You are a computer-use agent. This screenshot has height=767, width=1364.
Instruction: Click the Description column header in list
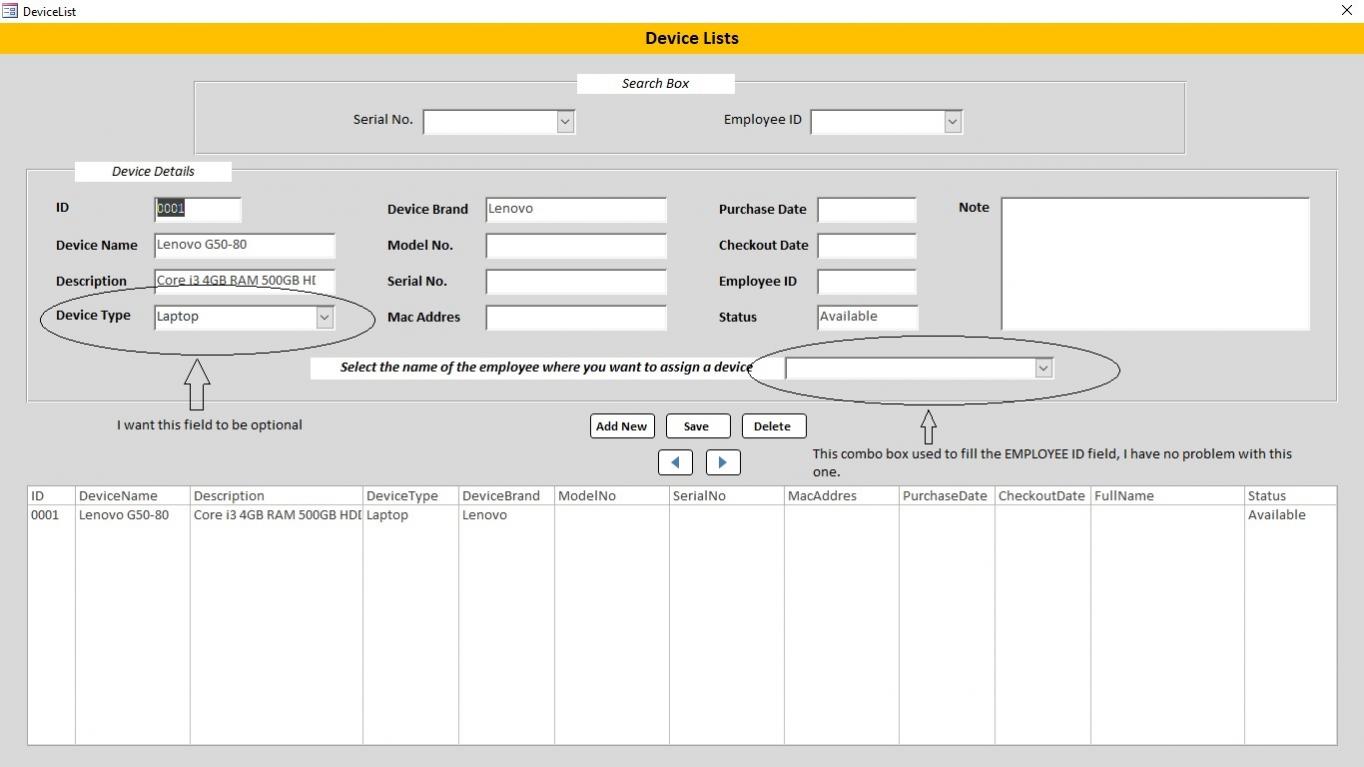click(276, 496)
